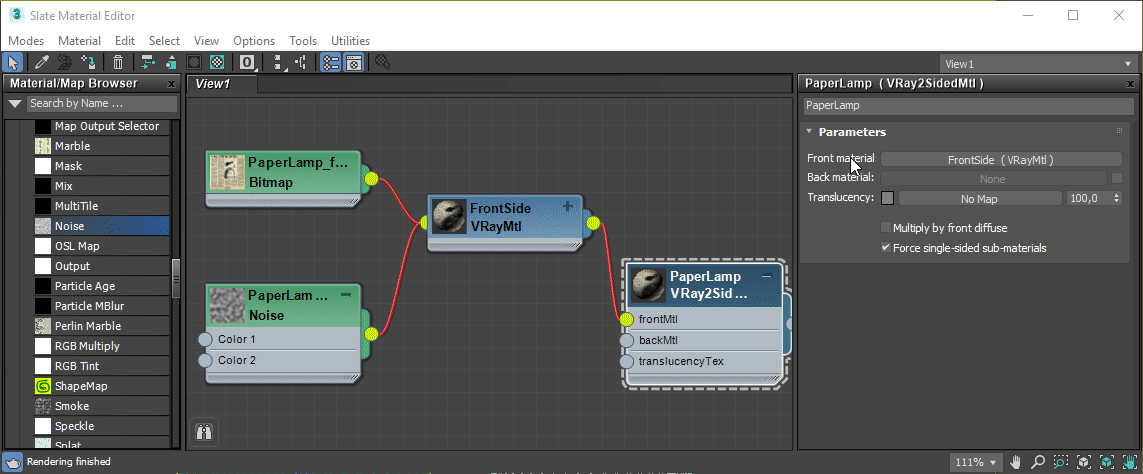1143x474 pixels.
Task: Click the Delete Selected trash icon
Action: click(x=118, y=62)
